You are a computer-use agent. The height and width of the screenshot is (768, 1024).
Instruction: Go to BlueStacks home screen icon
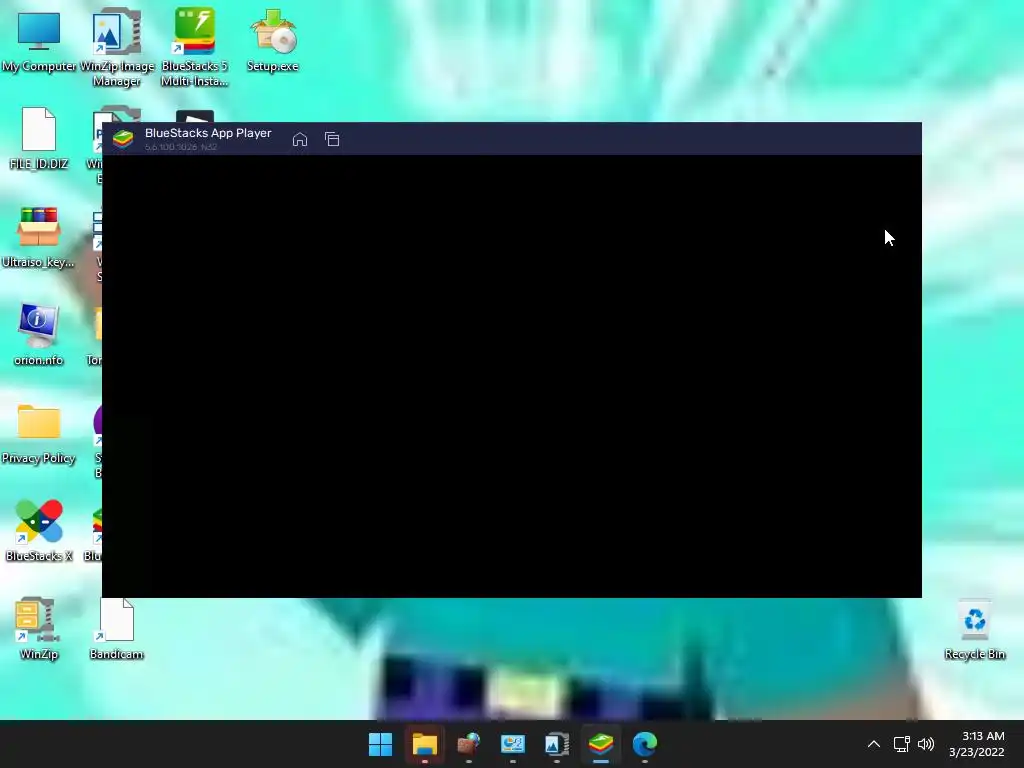click(x=300, y=139)
